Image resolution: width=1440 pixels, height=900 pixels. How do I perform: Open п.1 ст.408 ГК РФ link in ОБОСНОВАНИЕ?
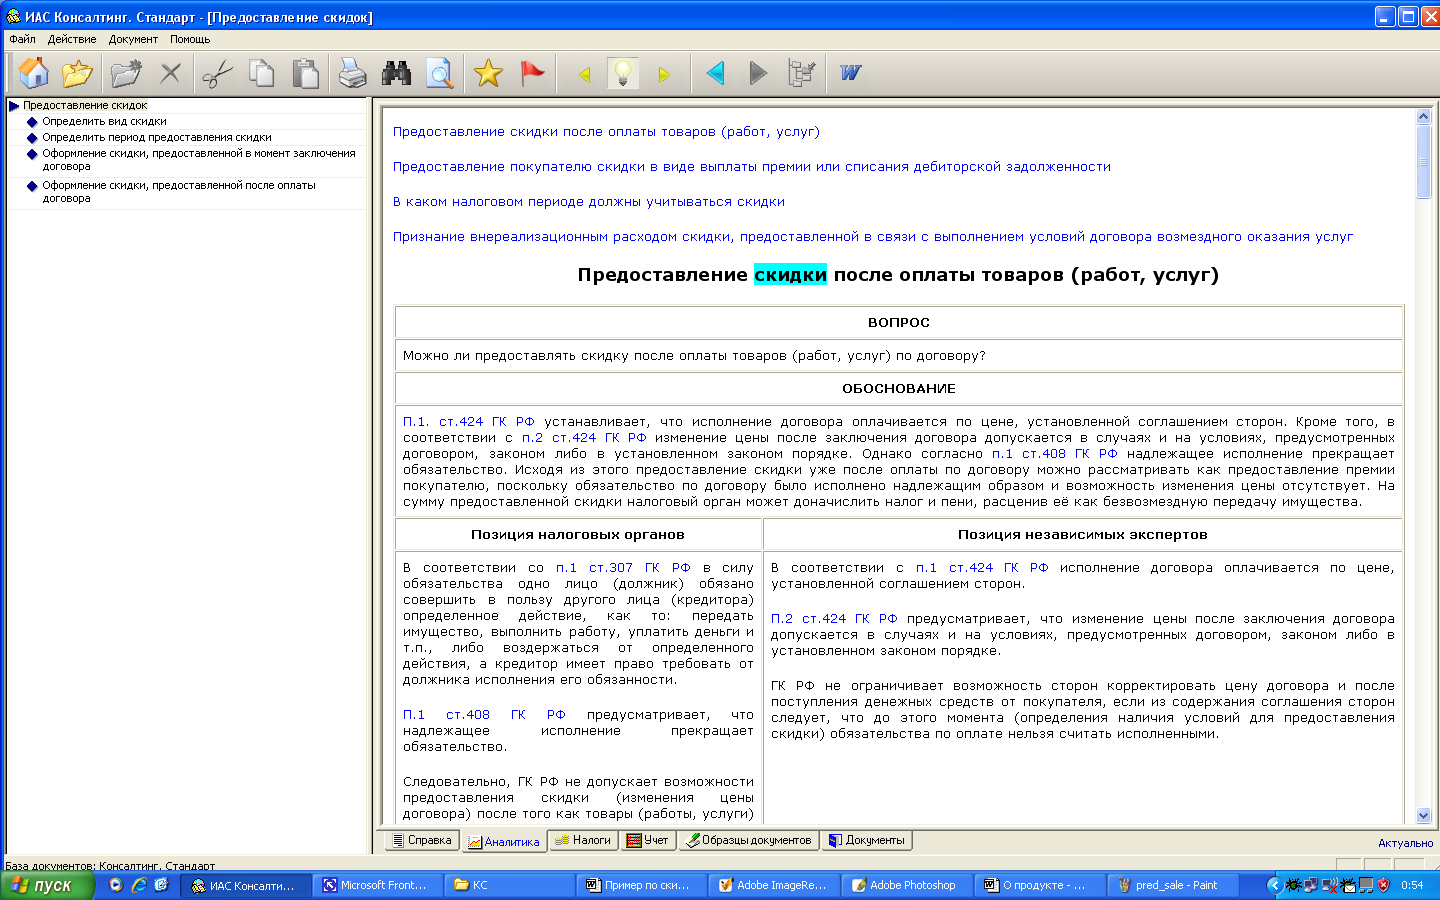click(1054, 453)
